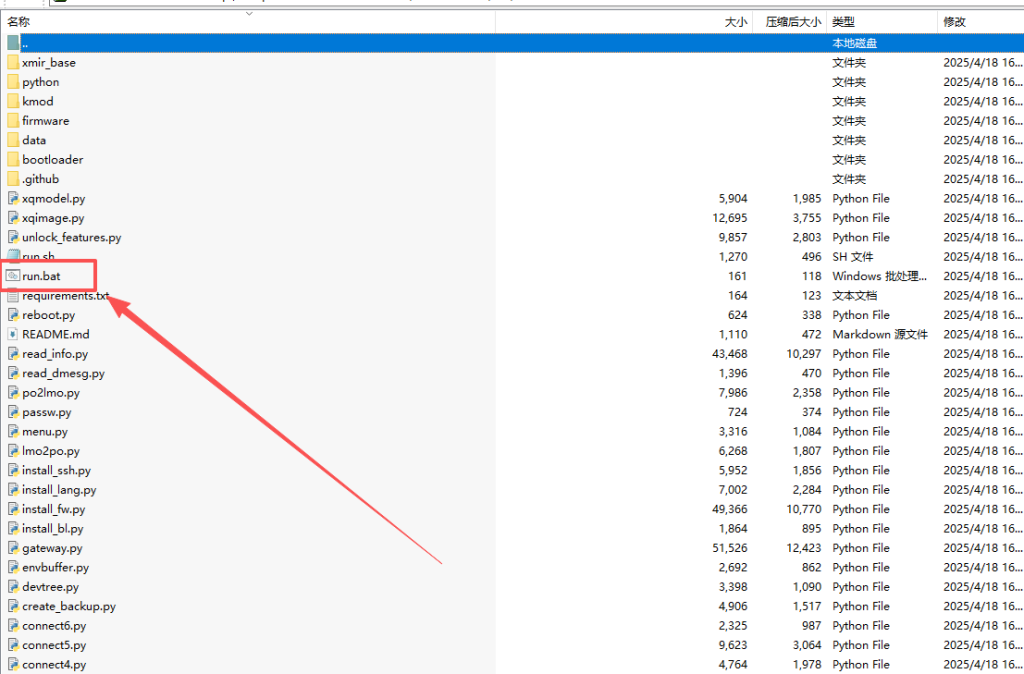Image resolution: width=1024 pixels, height=674 pixels.
Task: Select the install_ssh.py file name
Action: click(56, 470)
